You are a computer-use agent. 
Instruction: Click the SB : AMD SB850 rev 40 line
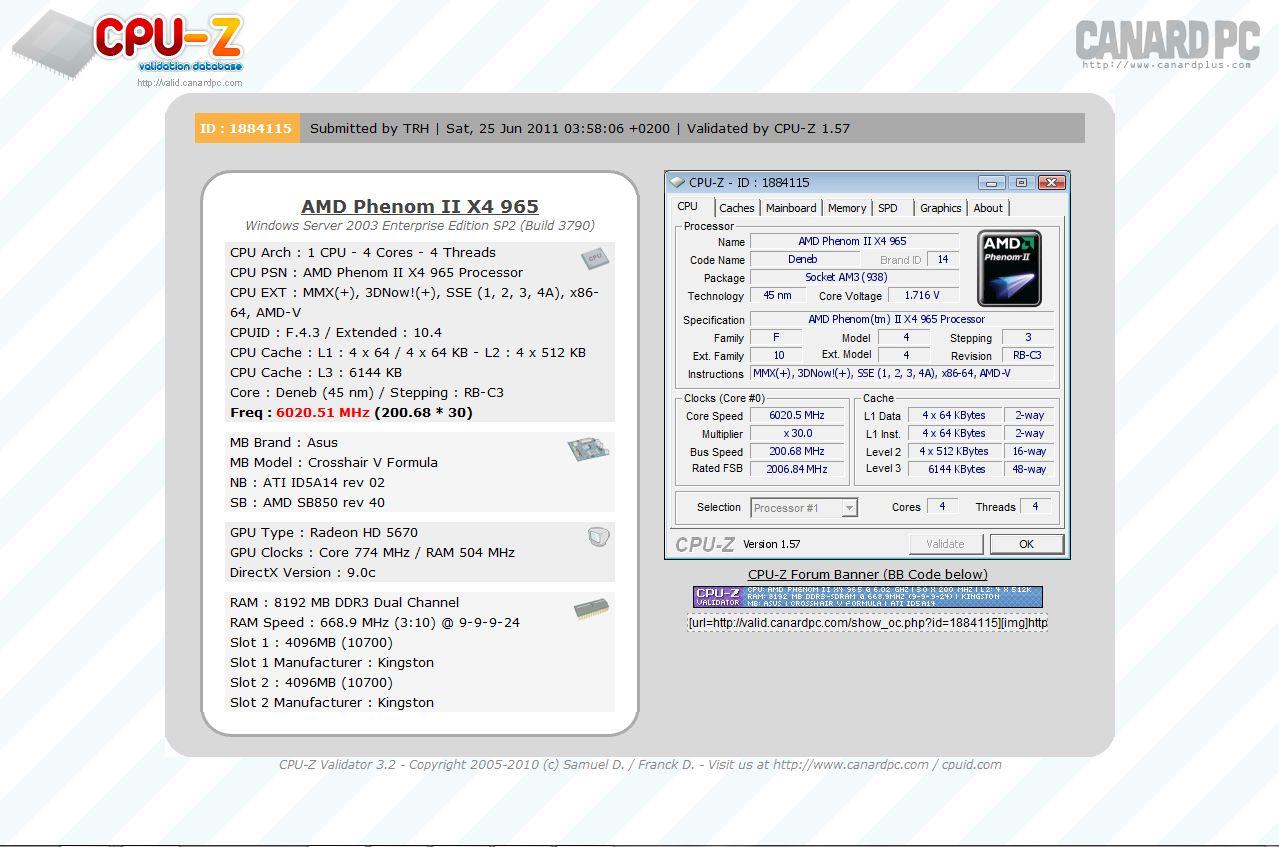(307, 502)
